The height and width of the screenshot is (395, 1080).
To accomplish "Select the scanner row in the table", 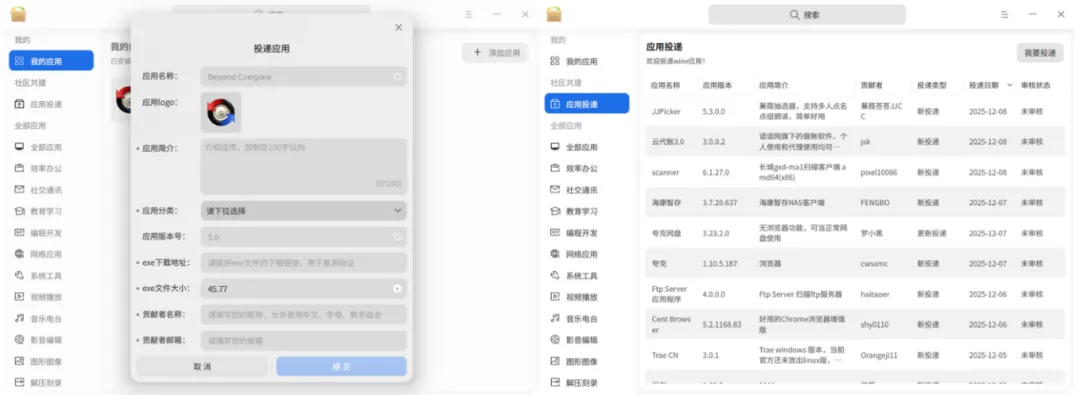I will coord(854,172).
